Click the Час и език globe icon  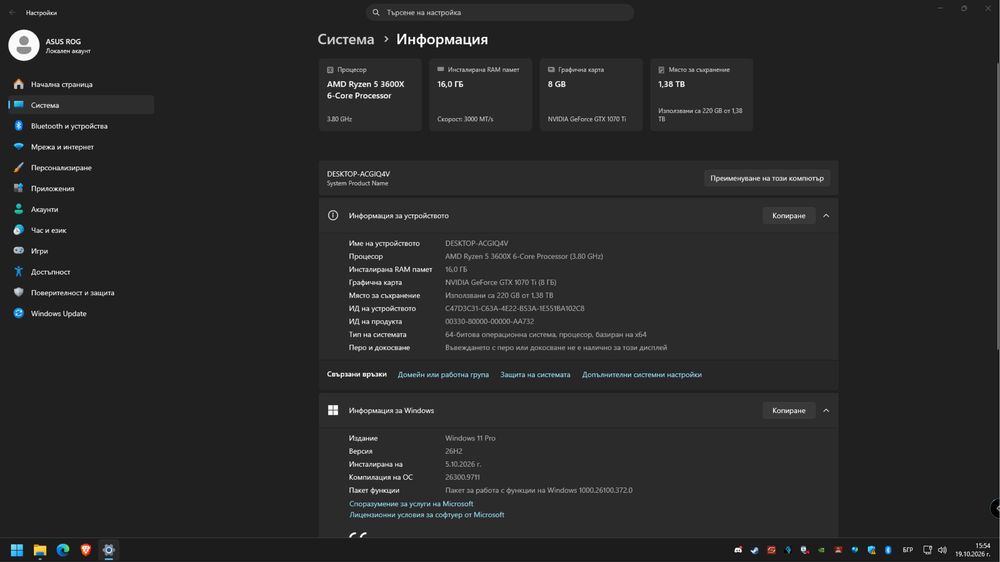click(x=18, y=230)
